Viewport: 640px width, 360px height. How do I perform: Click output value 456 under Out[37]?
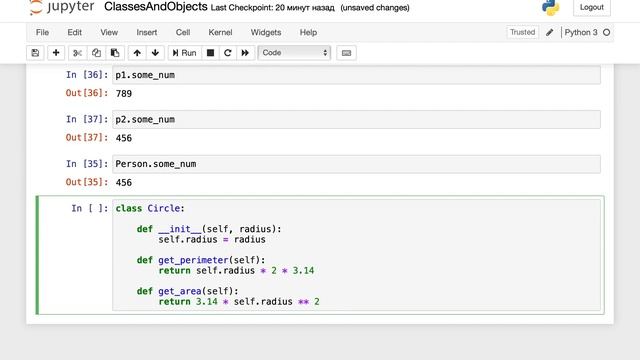(124, 138)
